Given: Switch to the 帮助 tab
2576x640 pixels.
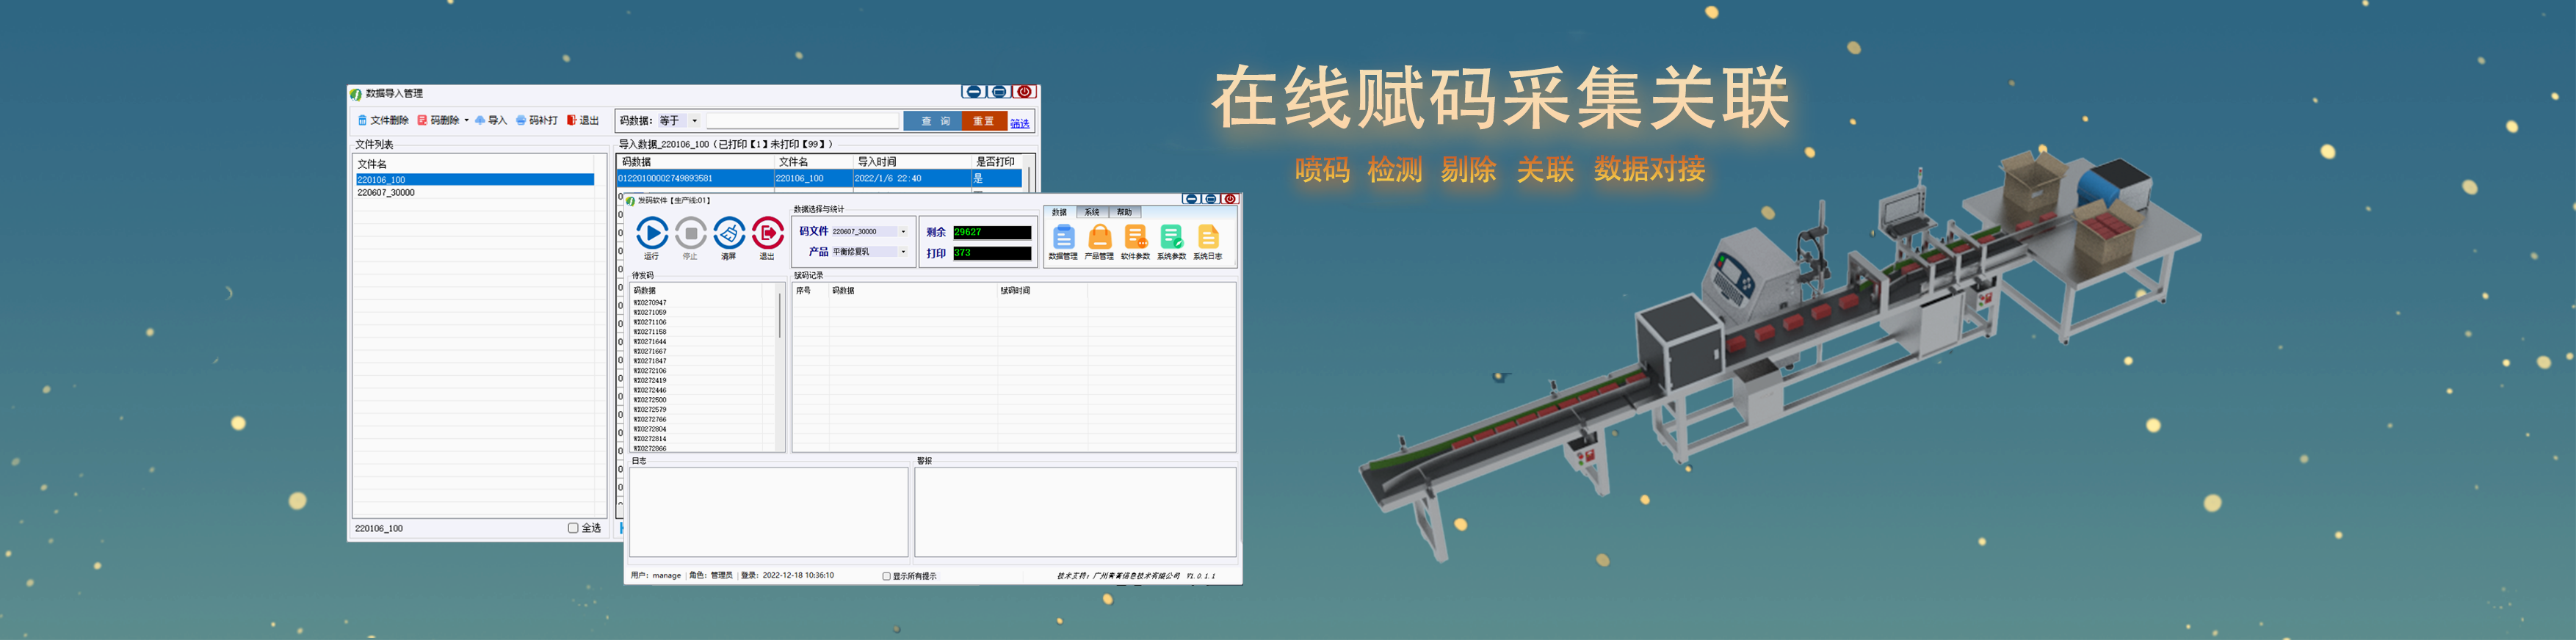Looking at the screenshot, I should [1124, 212].
